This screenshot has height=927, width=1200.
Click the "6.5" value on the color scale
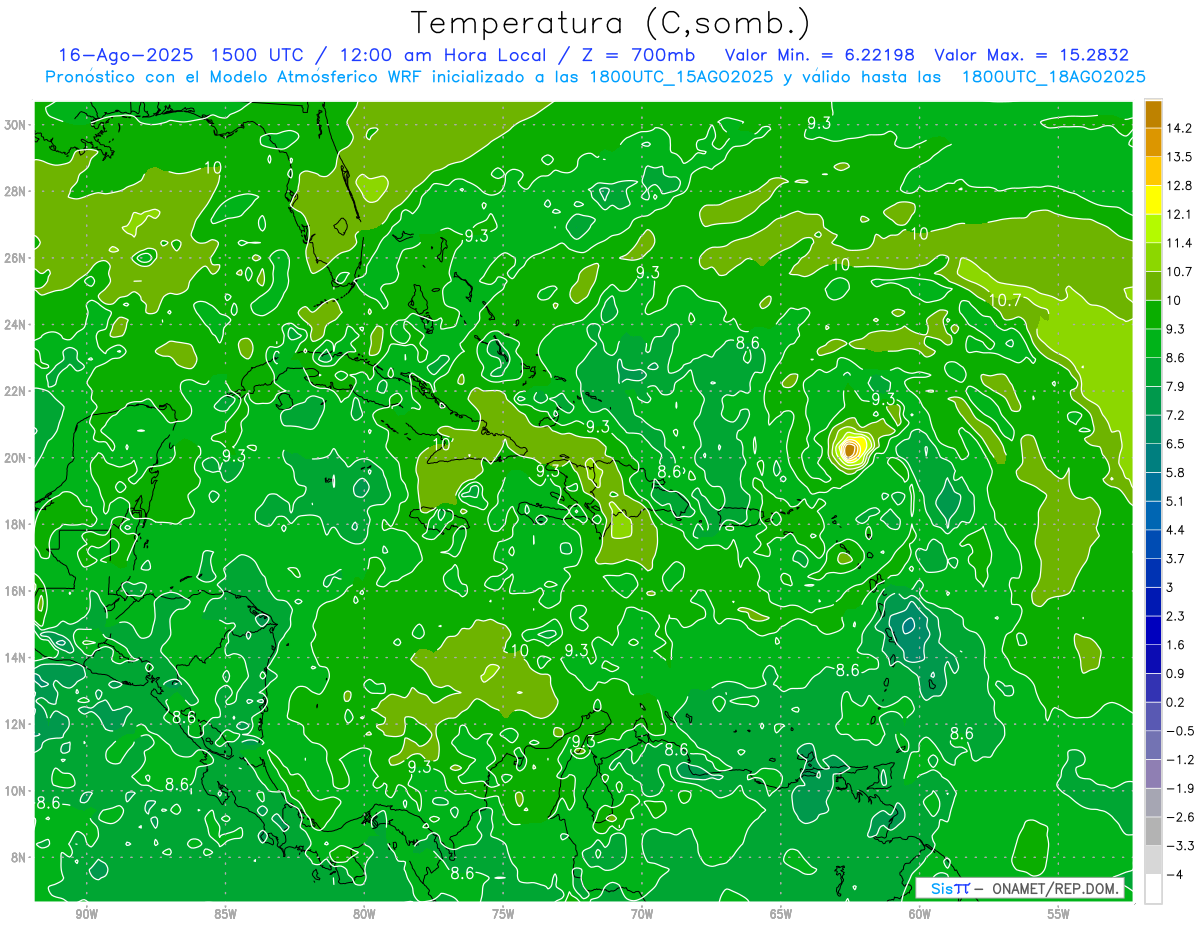click(1176, 444)
